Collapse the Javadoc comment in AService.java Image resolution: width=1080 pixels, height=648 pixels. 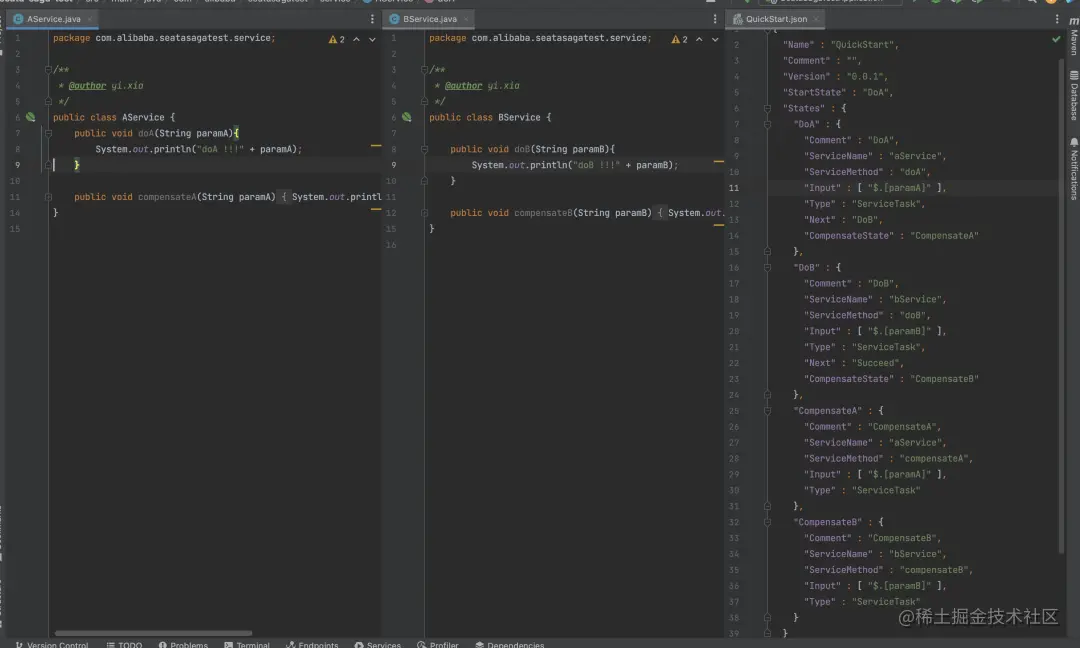(x=48, y=70)
